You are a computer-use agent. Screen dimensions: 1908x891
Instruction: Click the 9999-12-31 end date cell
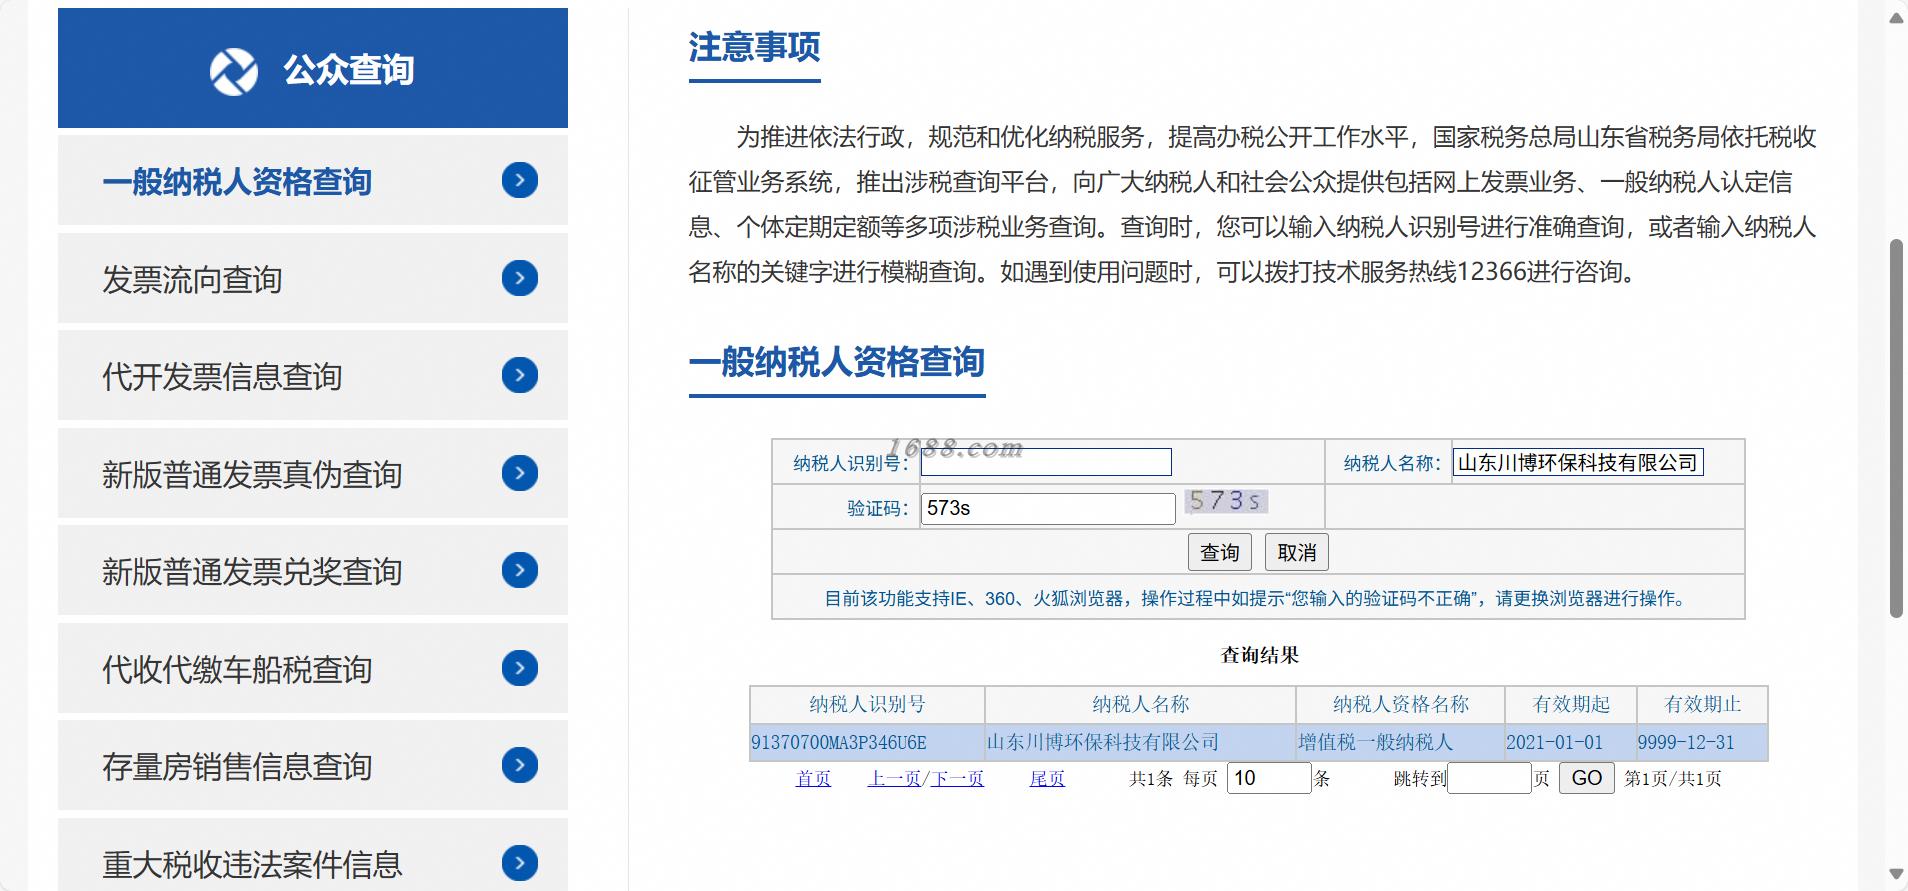[x=1702, y=743]
